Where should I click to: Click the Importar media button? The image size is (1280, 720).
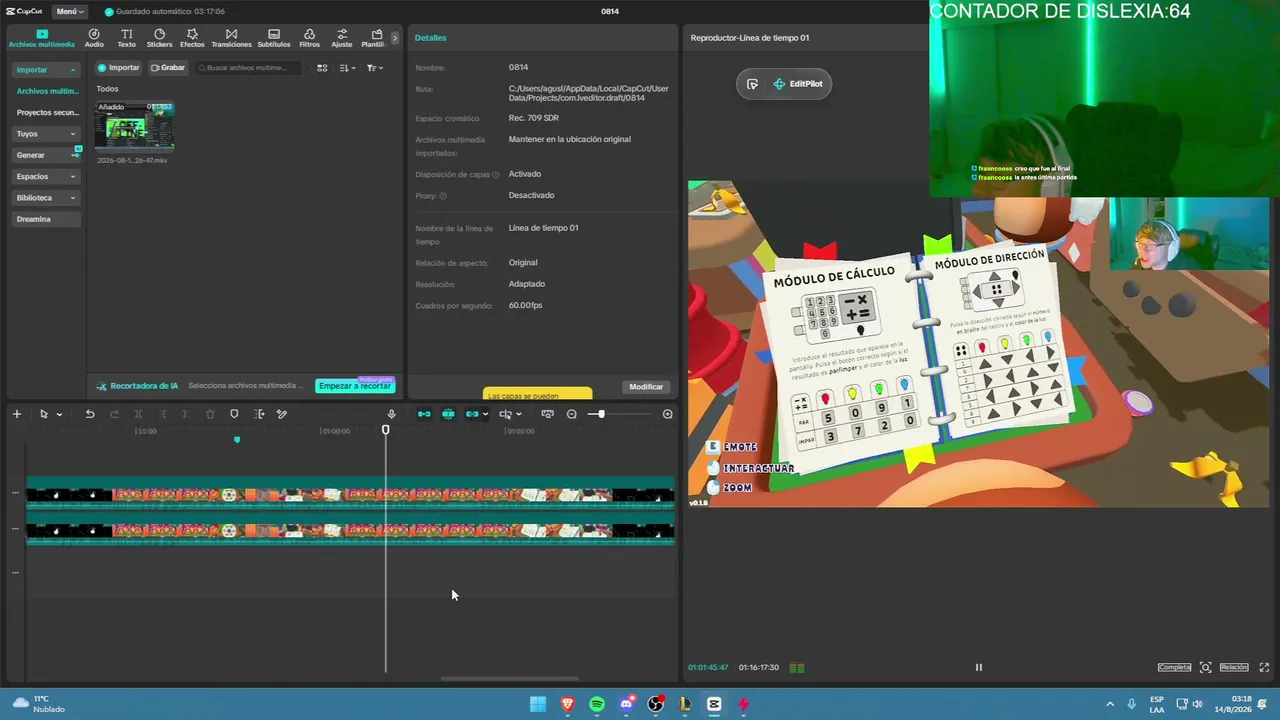119,68
